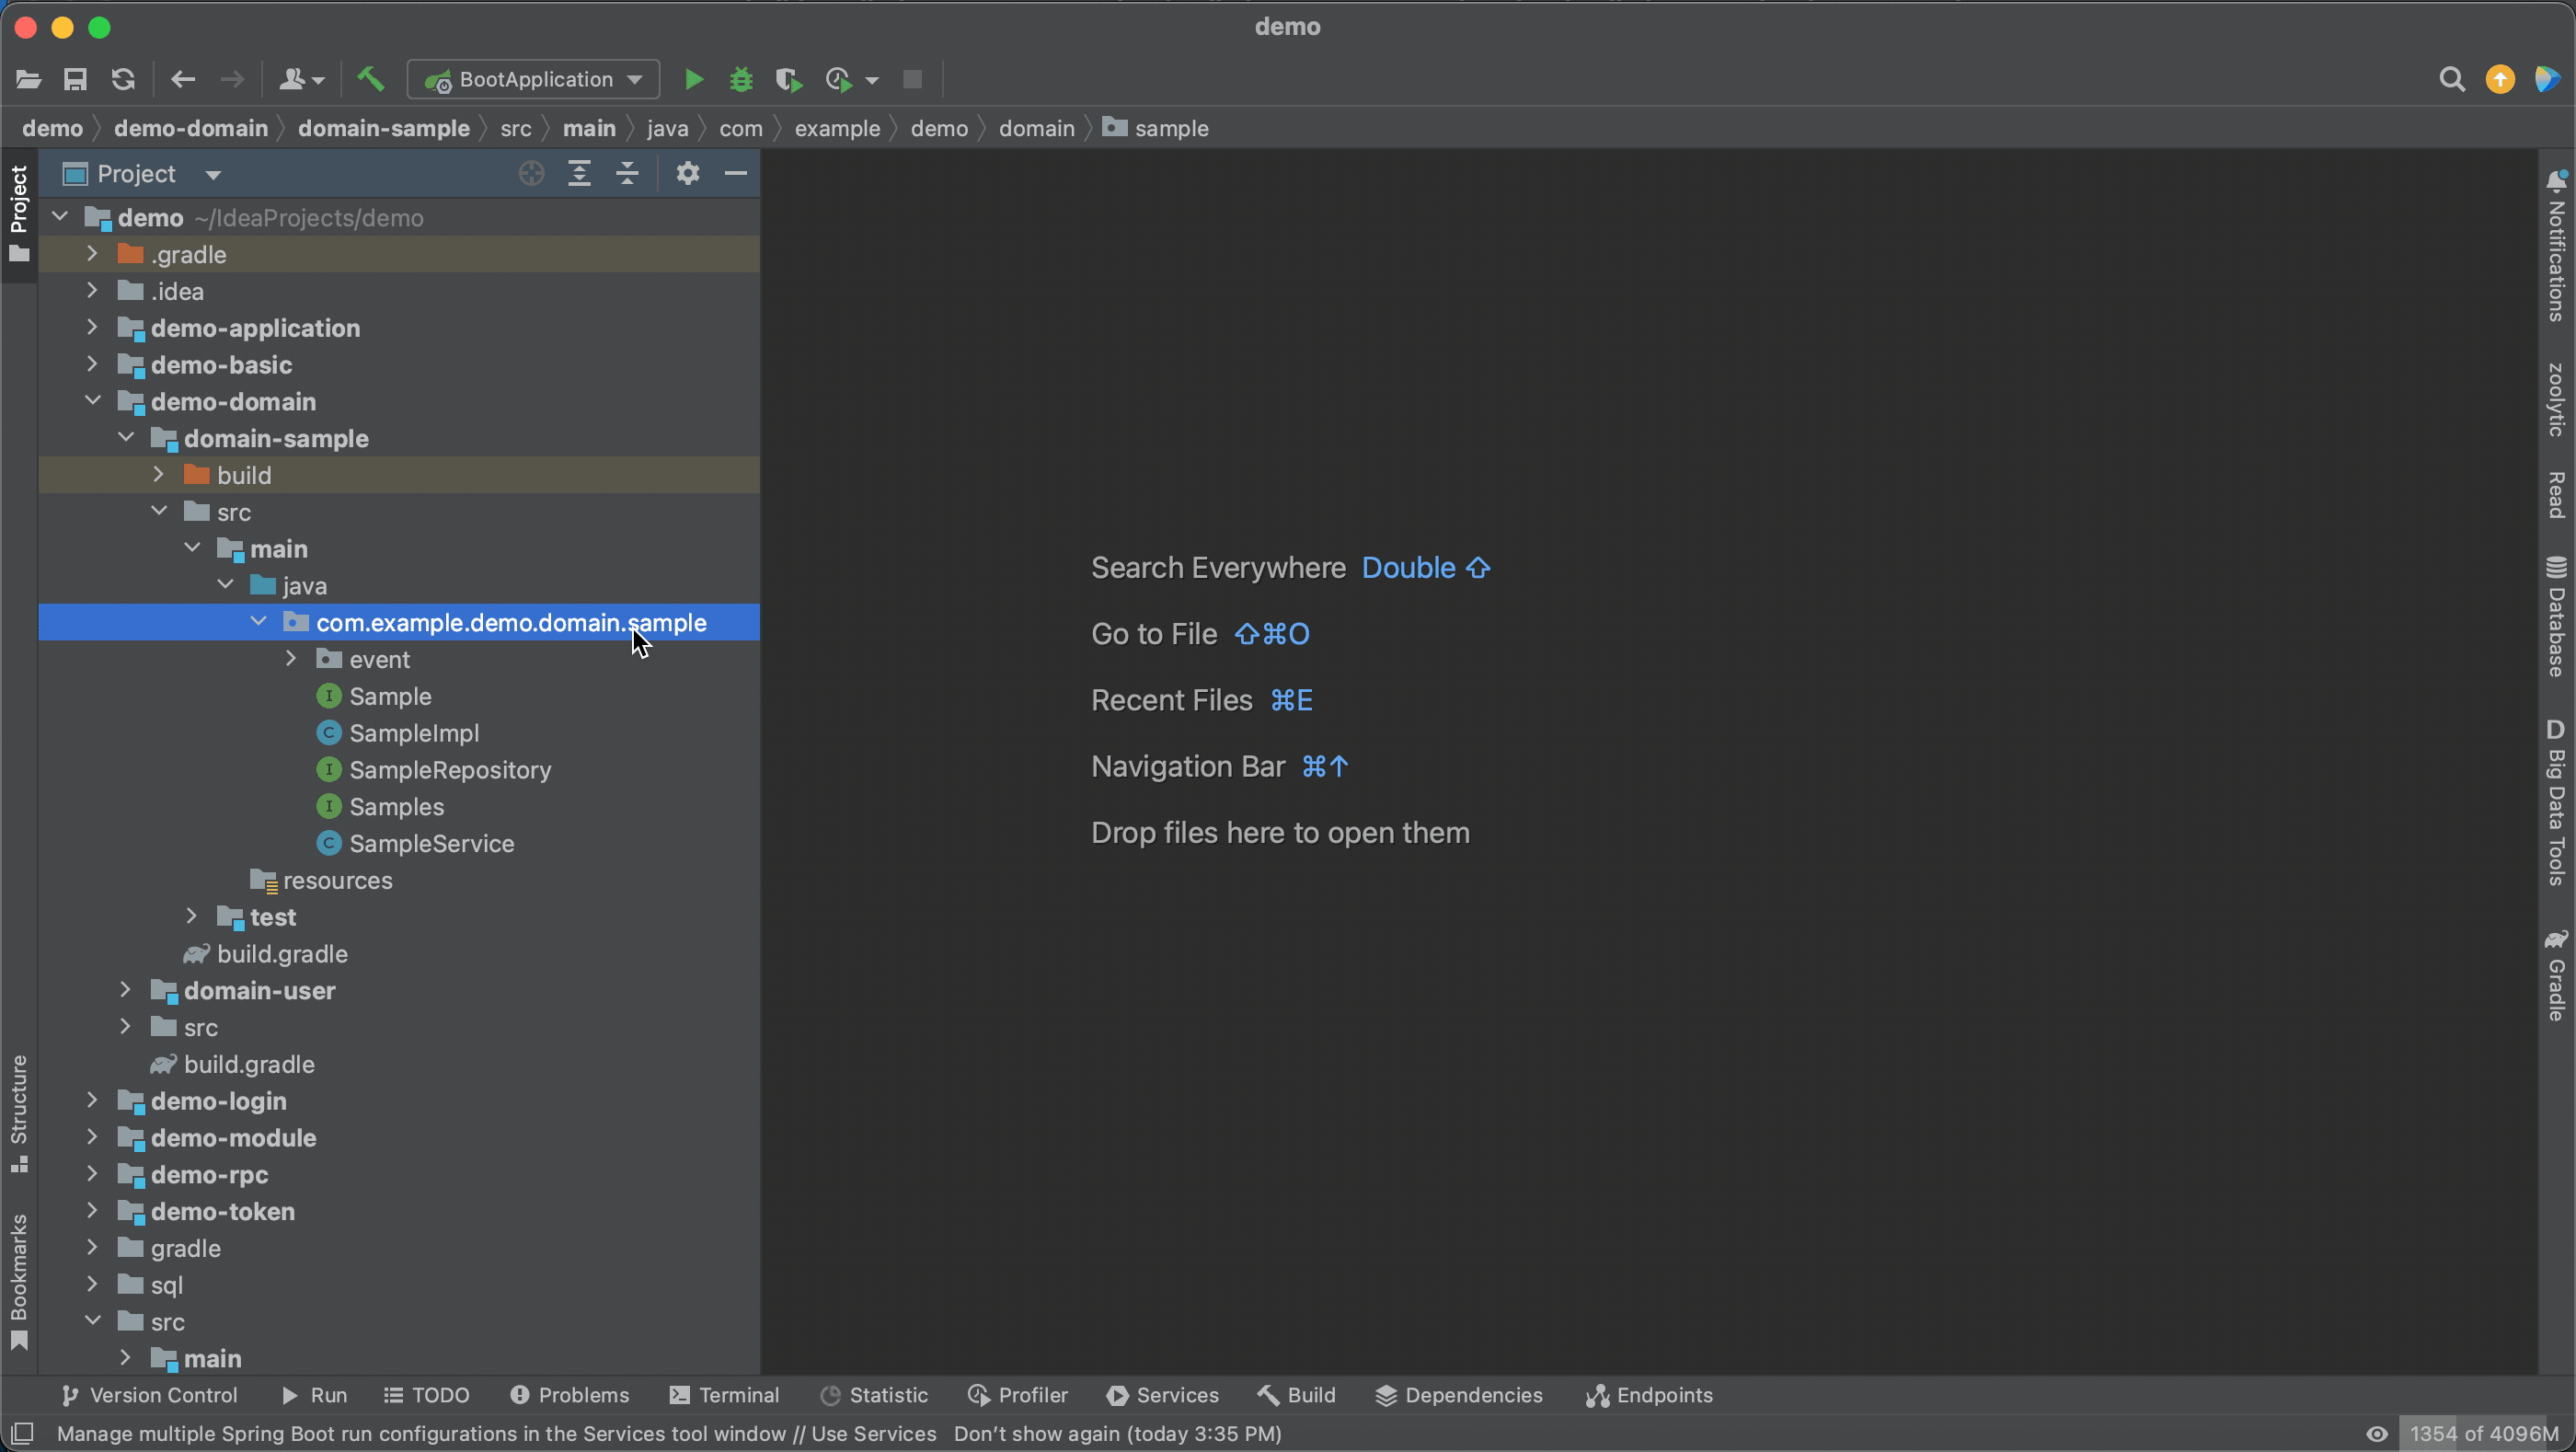Image resolution: width=2576 pixels, height=1452 pixels.
Task: Open the Notifications tool window
Action: click(x=2556, y=245)
